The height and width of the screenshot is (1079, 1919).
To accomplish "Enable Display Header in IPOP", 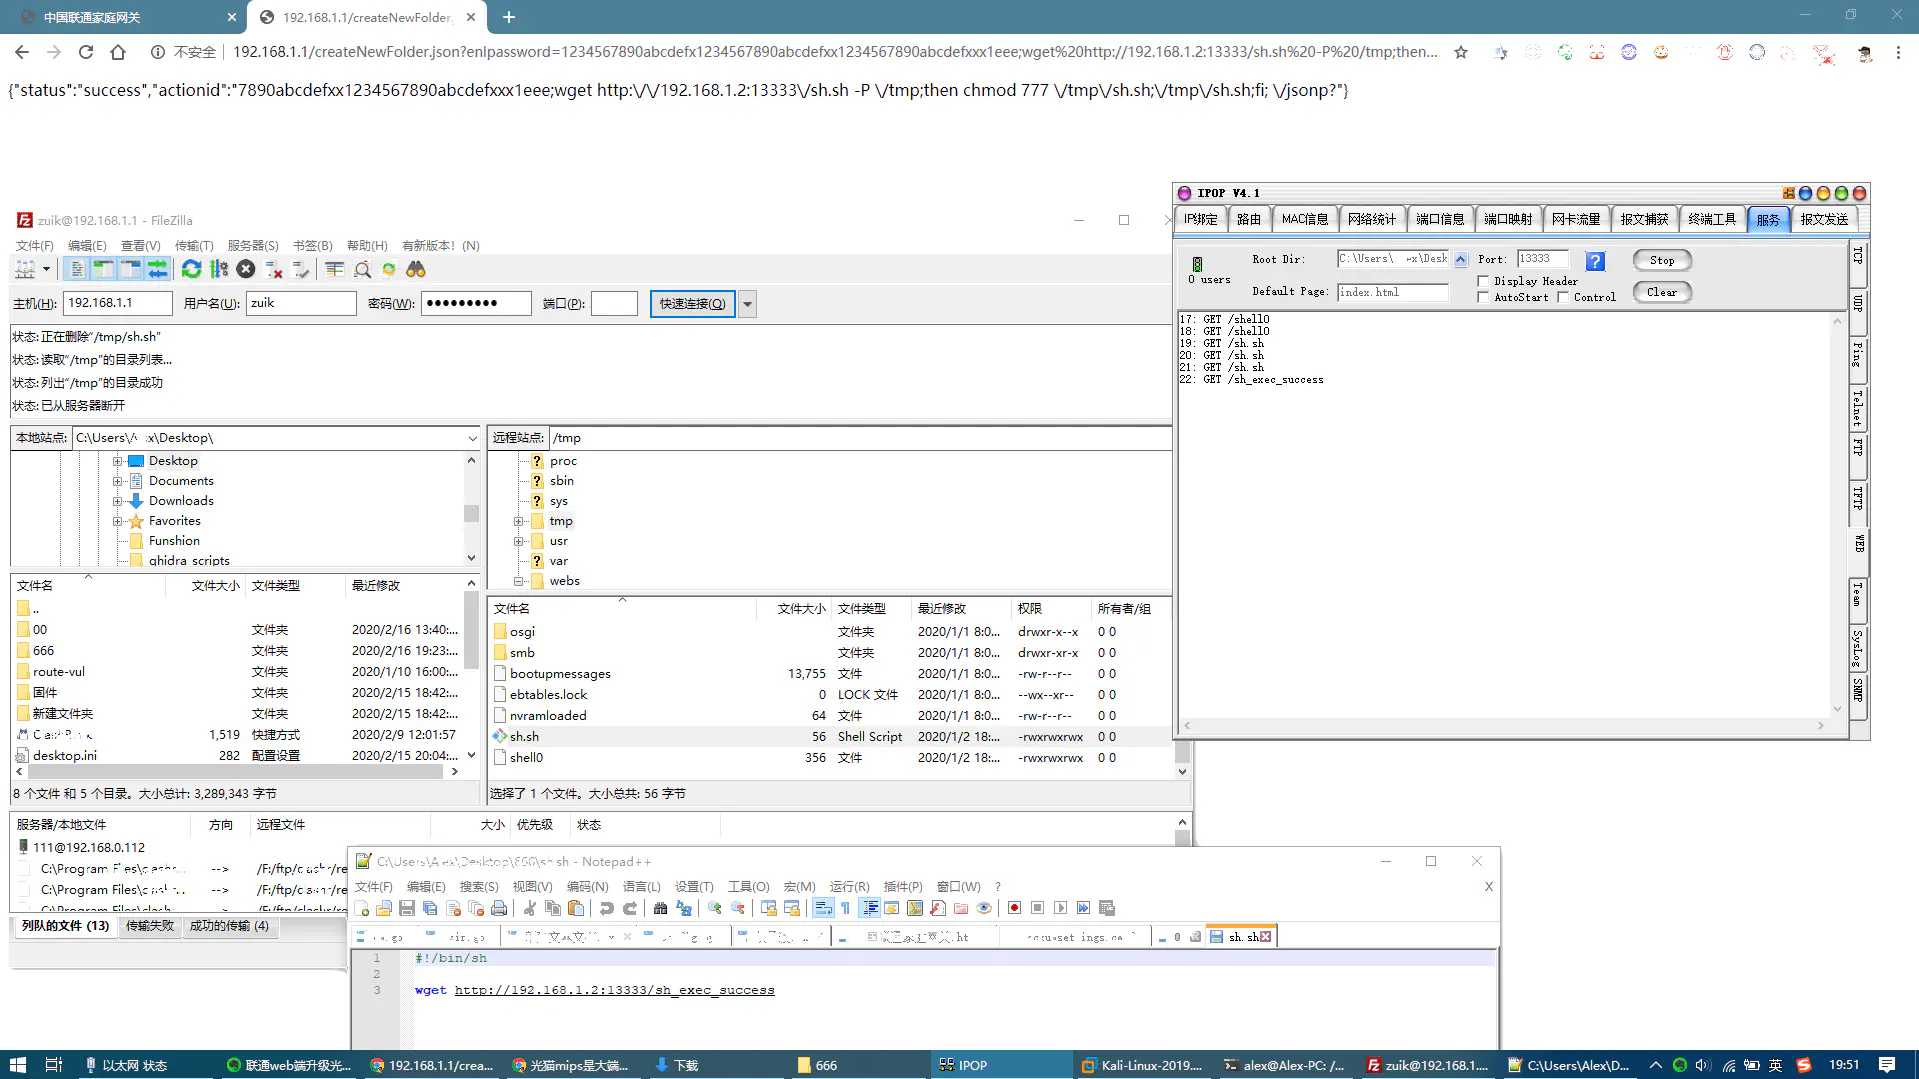I will [1483, 281].
